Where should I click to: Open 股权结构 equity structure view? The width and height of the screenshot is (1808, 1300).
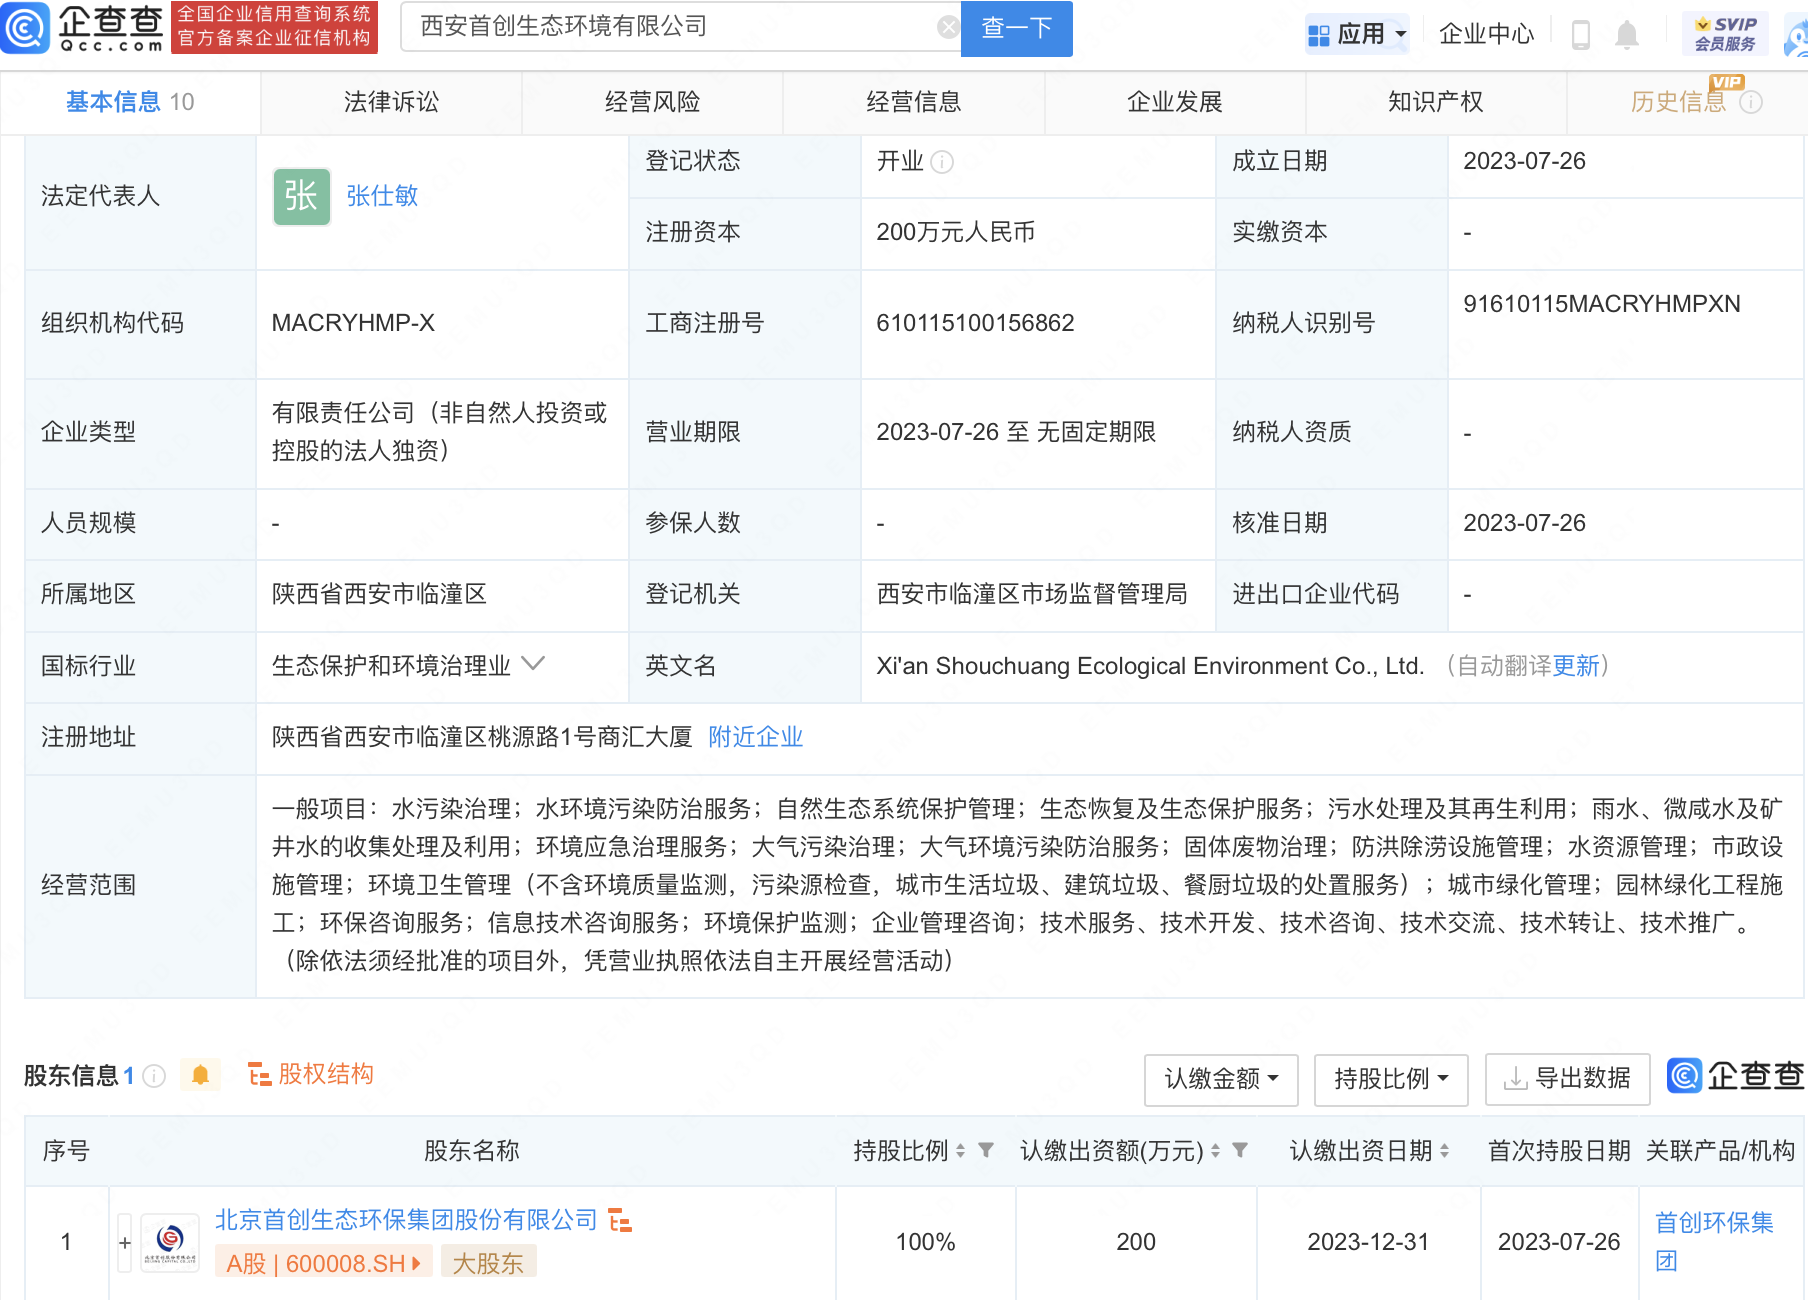(311, 1074)
